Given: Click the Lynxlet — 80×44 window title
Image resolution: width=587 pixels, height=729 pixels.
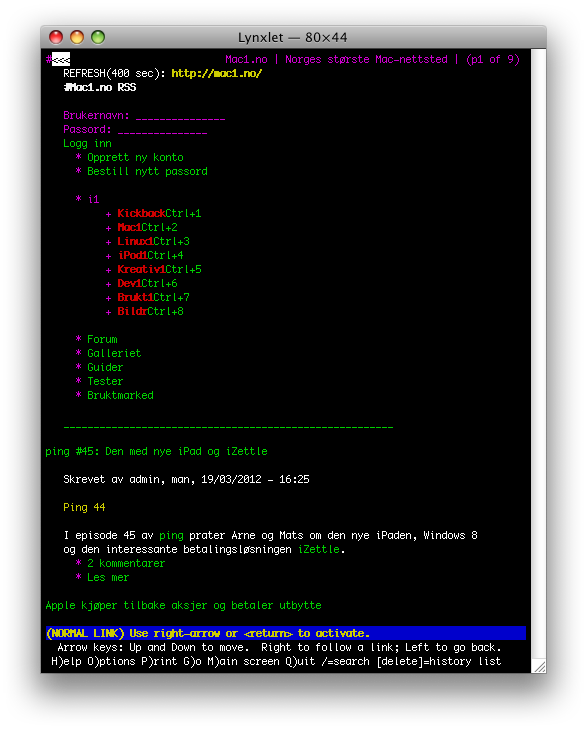Looking at the screenshot, I should [x=293, y=38].
